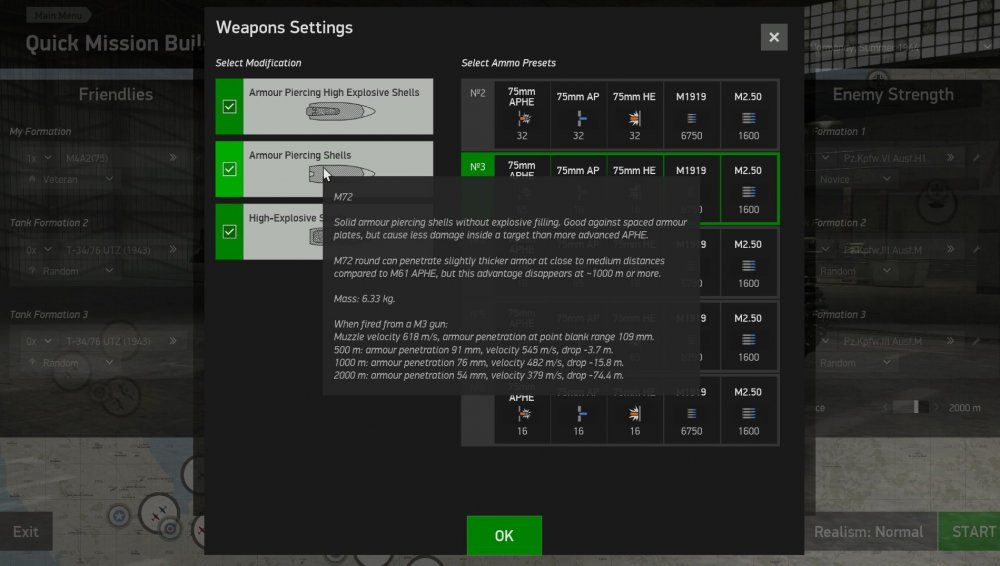The height and width of the screenshot is (566, 1000).
Task: Close the Weapons Settings dialog
Action: pyautogui.click(x=774, y=37)
